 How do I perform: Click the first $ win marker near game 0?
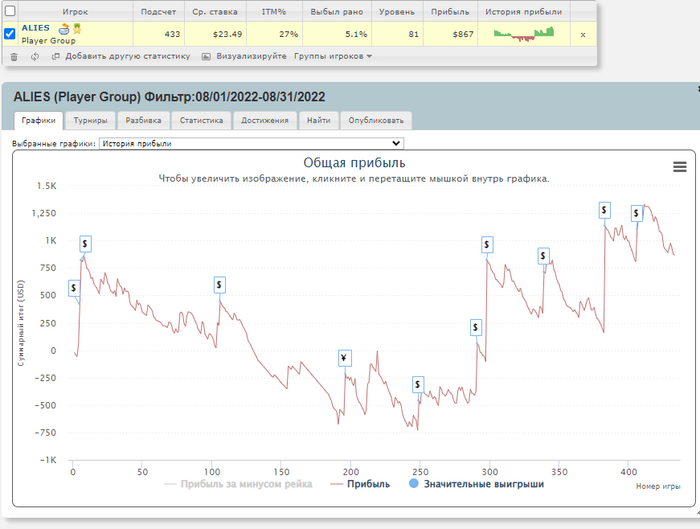[74, 288]
